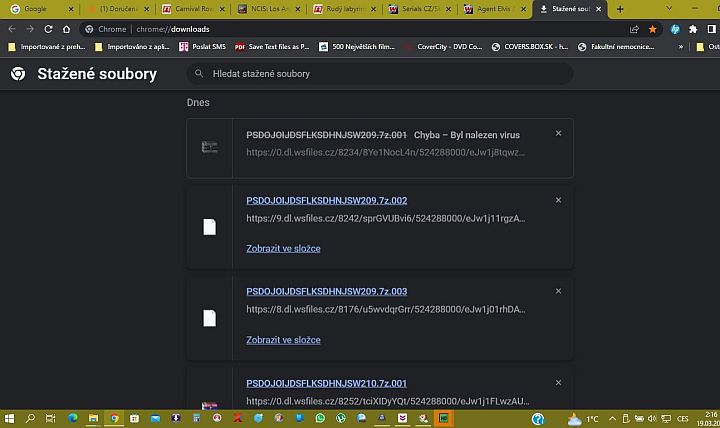Click file icon of 209.7z.002 download
Screen dimensions: 720x428
point(209,227)
